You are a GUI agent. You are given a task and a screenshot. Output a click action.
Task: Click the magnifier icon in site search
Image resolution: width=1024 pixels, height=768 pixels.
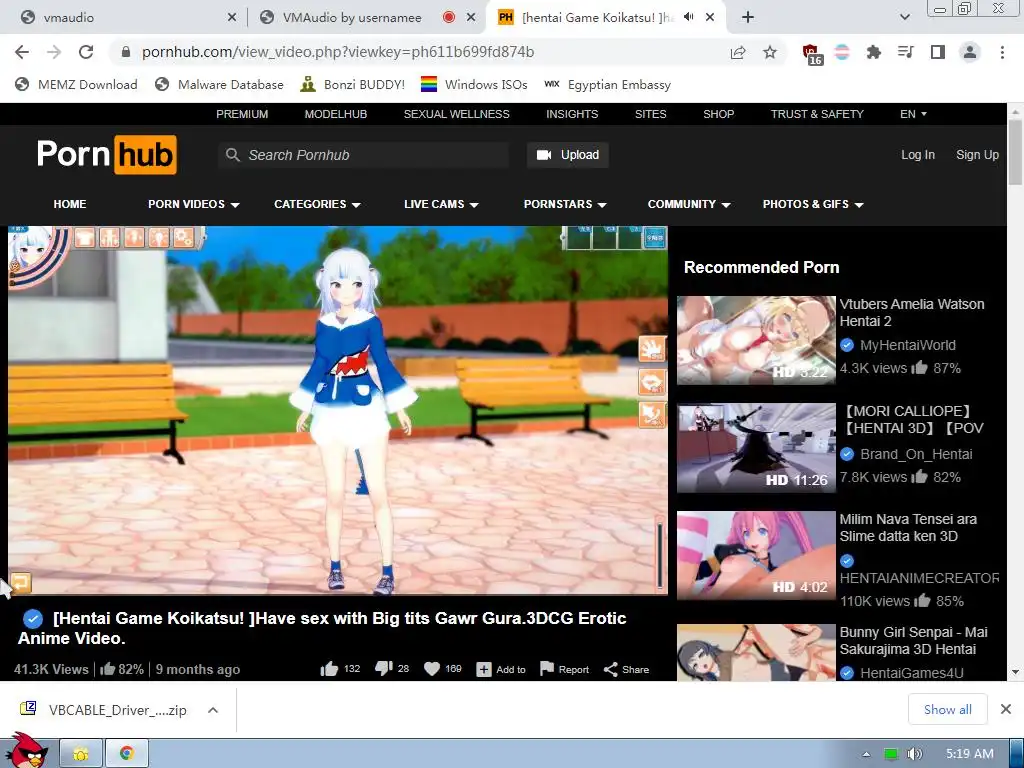232,155
